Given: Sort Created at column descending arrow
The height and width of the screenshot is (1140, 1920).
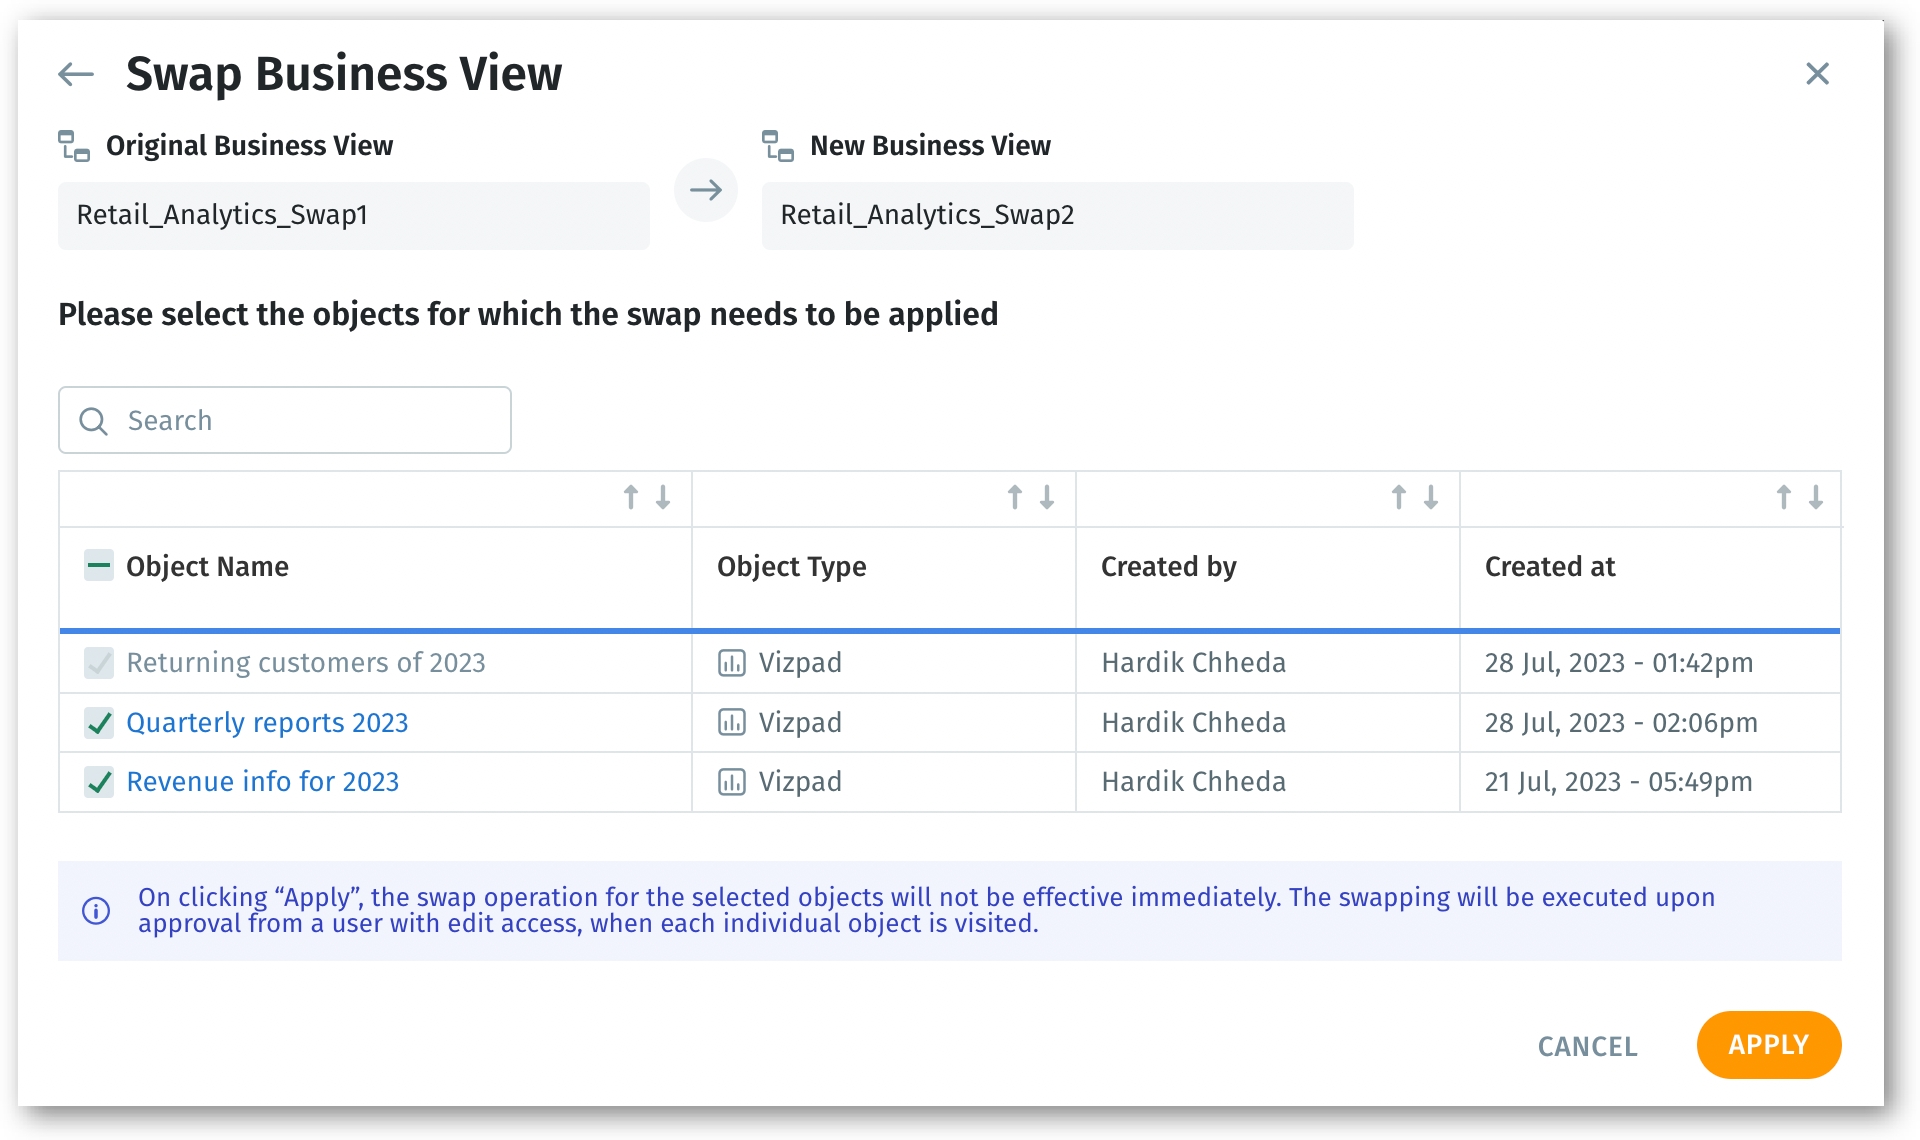Looking at the screenshot, I should coord(1816,497).
